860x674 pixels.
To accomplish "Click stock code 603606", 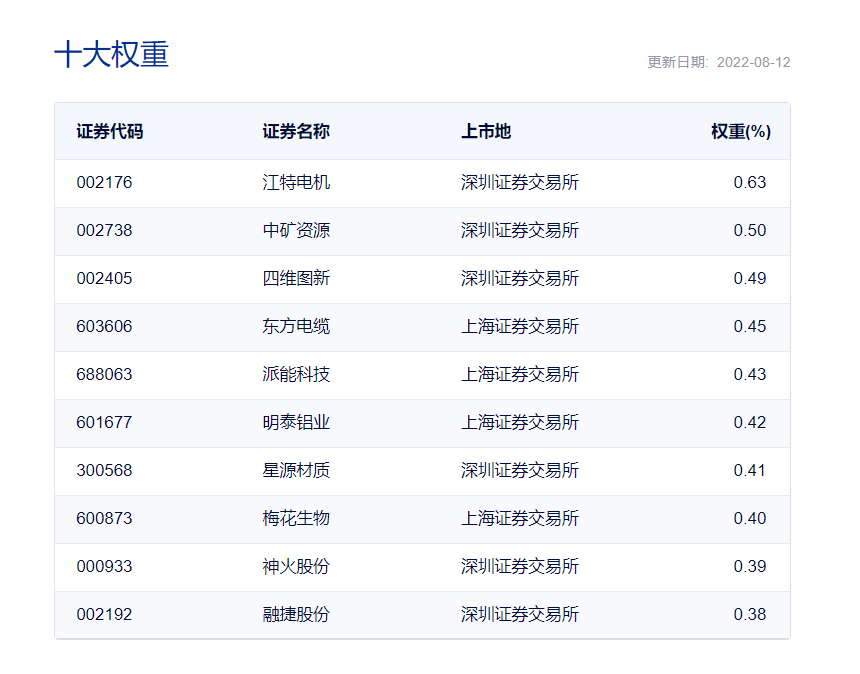I will pos(104,327).
